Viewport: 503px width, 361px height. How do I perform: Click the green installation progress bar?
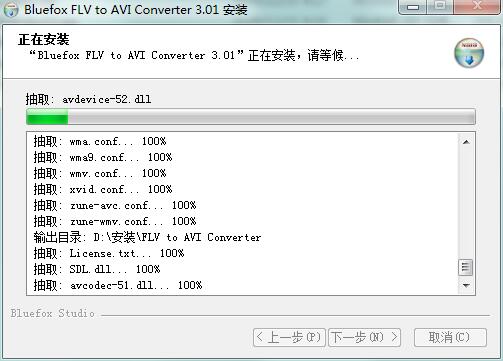251,117
